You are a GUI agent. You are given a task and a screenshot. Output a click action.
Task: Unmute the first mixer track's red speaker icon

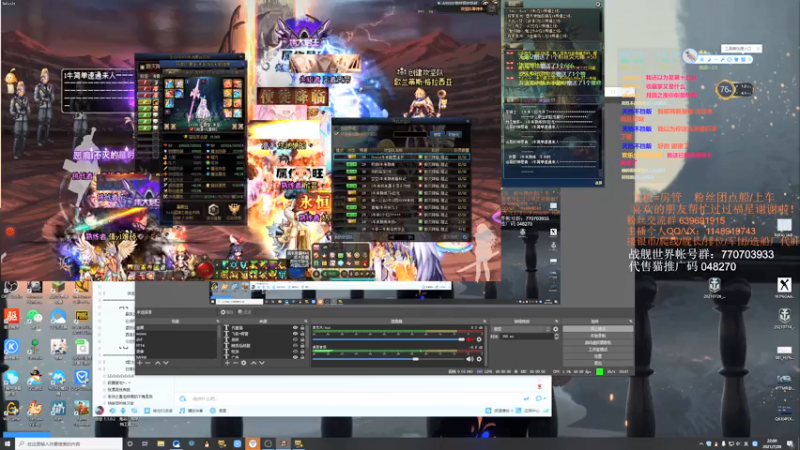click(x=470, y=339)
